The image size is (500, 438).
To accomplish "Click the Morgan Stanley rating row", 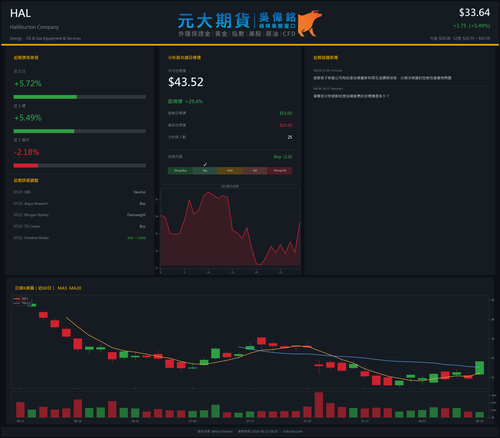I will click(x=80, y=215).
